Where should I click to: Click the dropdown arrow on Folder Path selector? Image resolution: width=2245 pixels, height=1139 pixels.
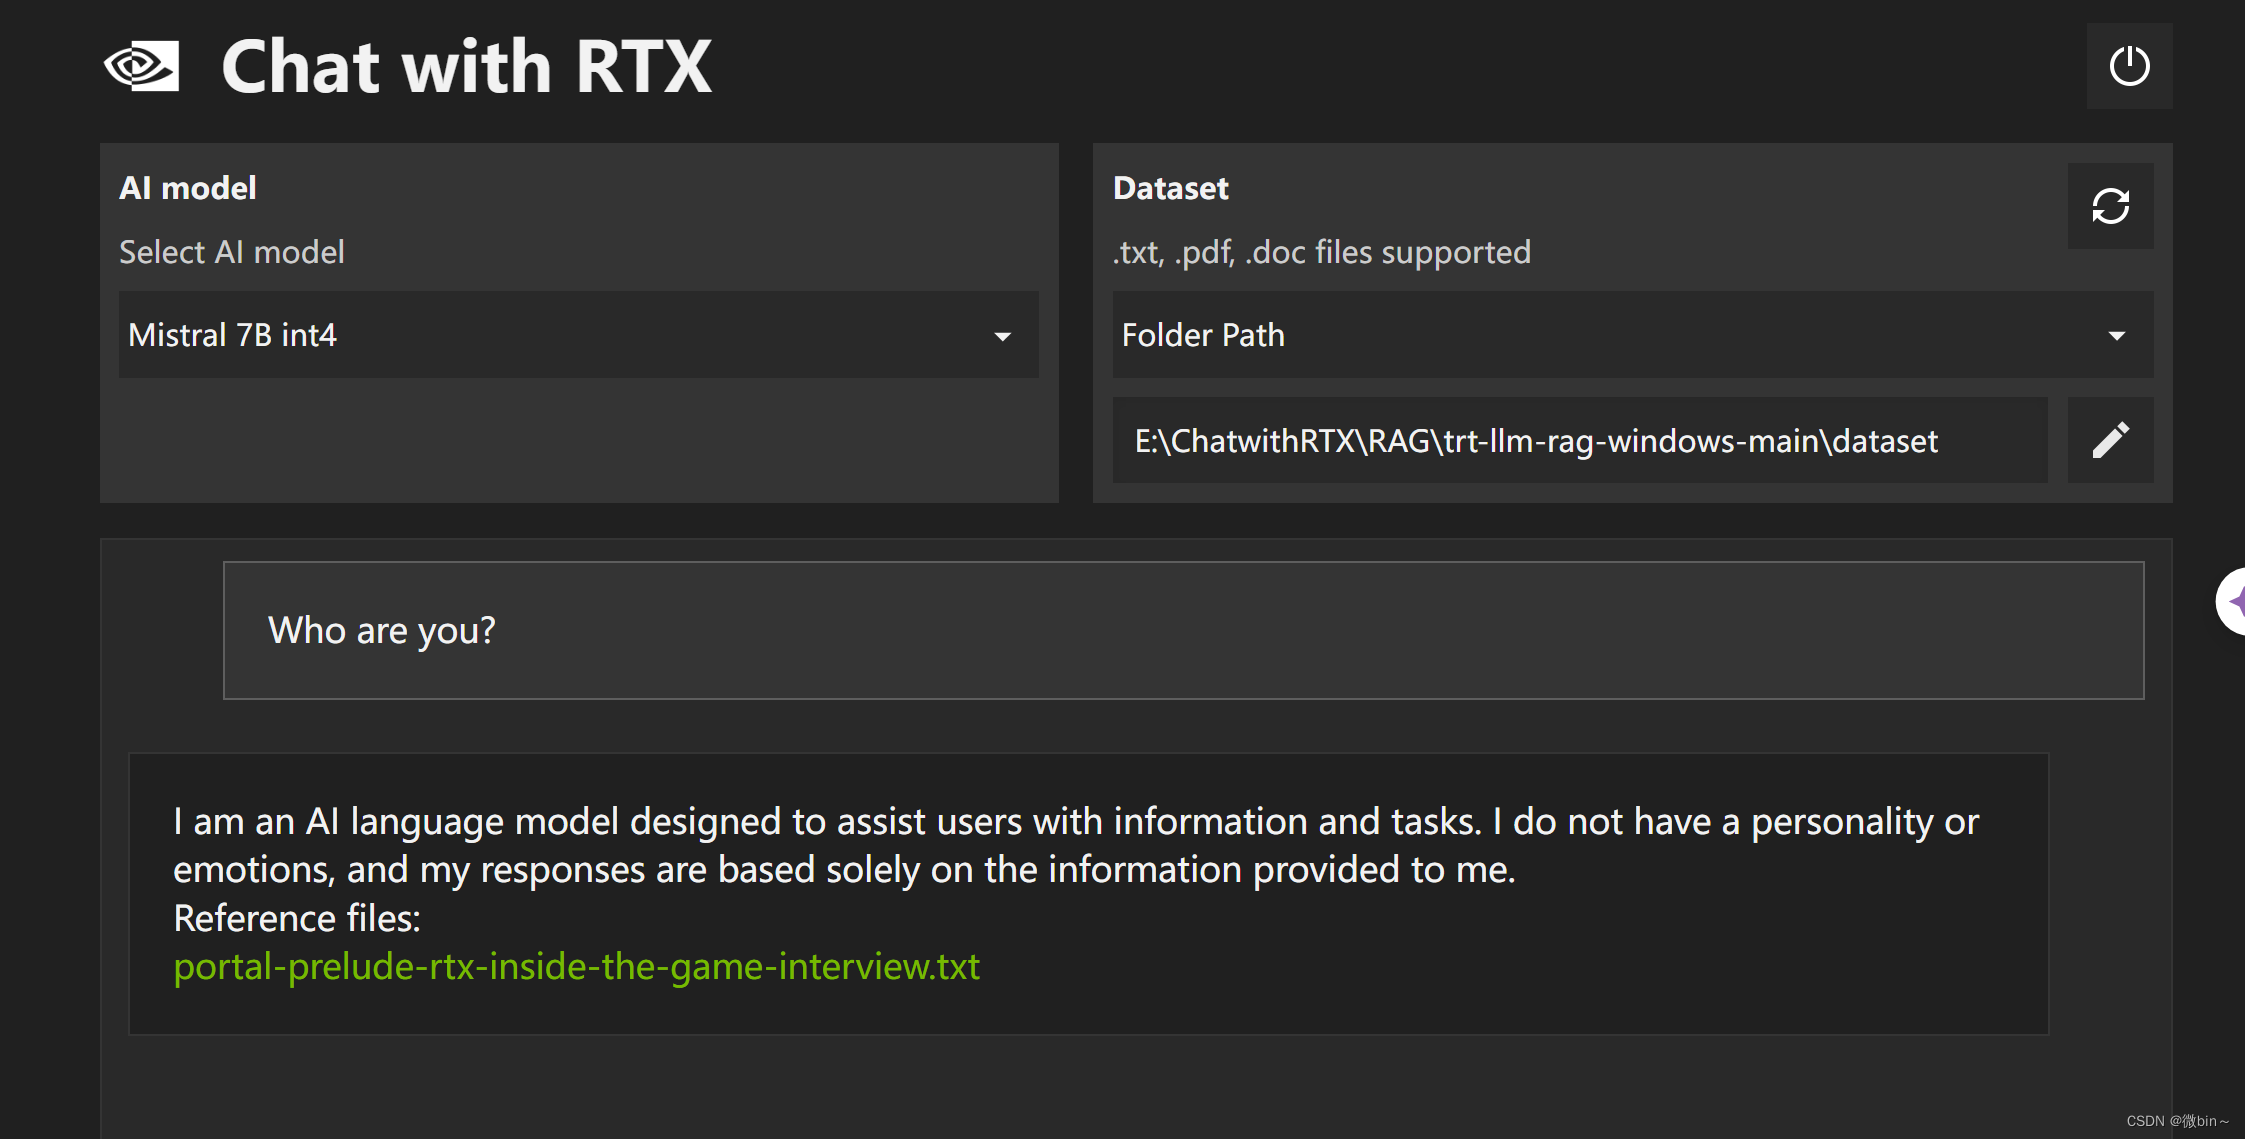2117,337
